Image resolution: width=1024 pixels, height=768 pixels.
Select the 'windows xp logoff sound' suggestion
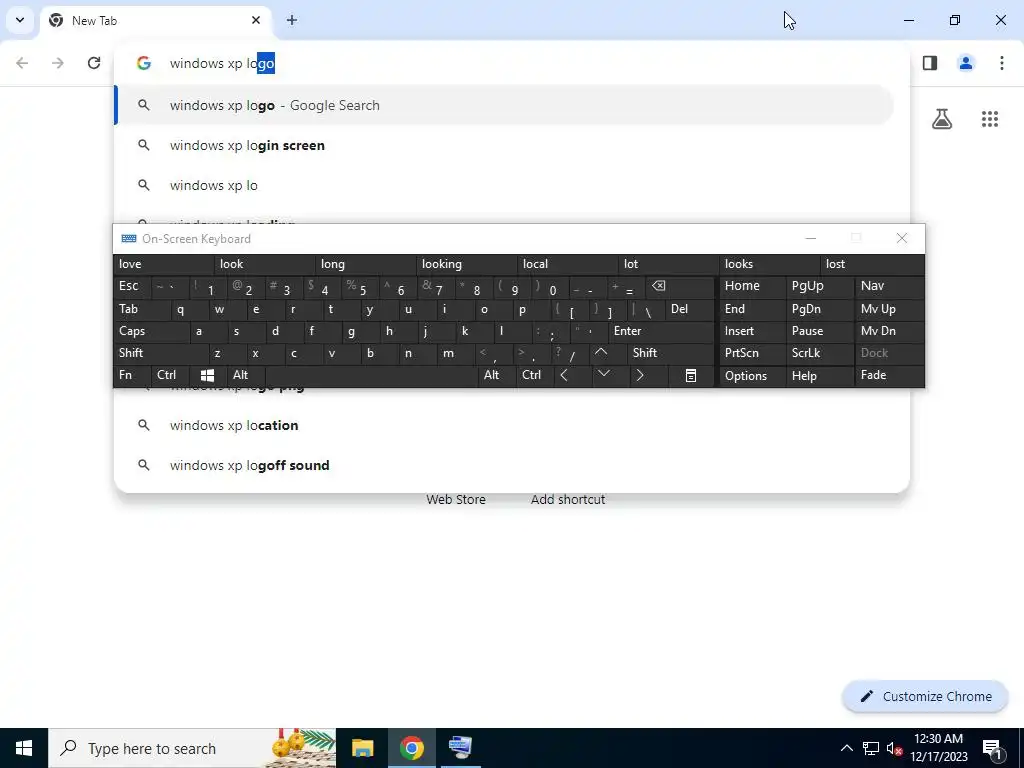click(x=504, y=465)
